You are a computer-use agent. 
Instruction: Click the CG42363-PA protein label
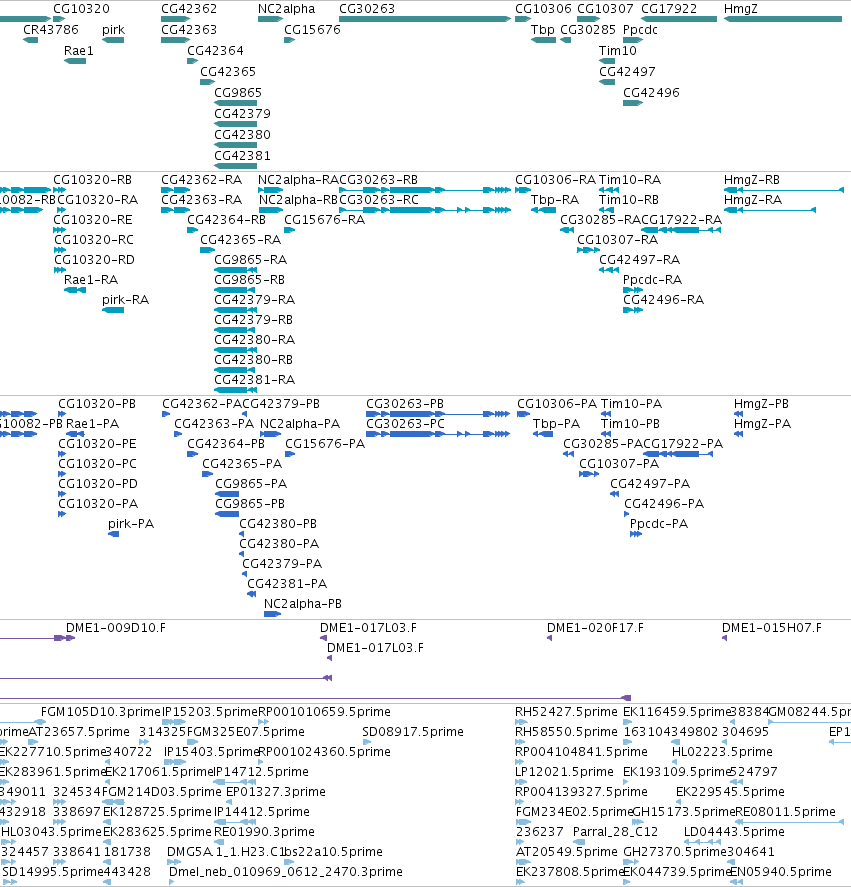[214, 424]
